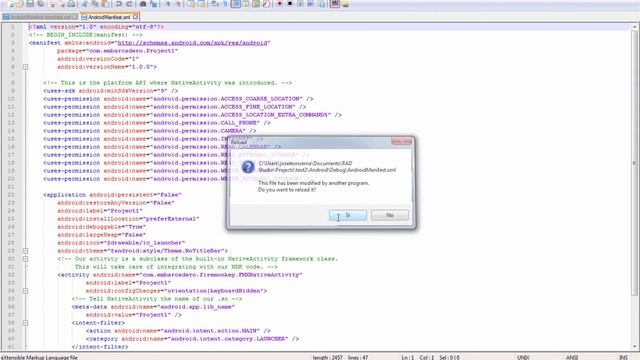Toggle the Word Wrap toolbar icon

214,4
